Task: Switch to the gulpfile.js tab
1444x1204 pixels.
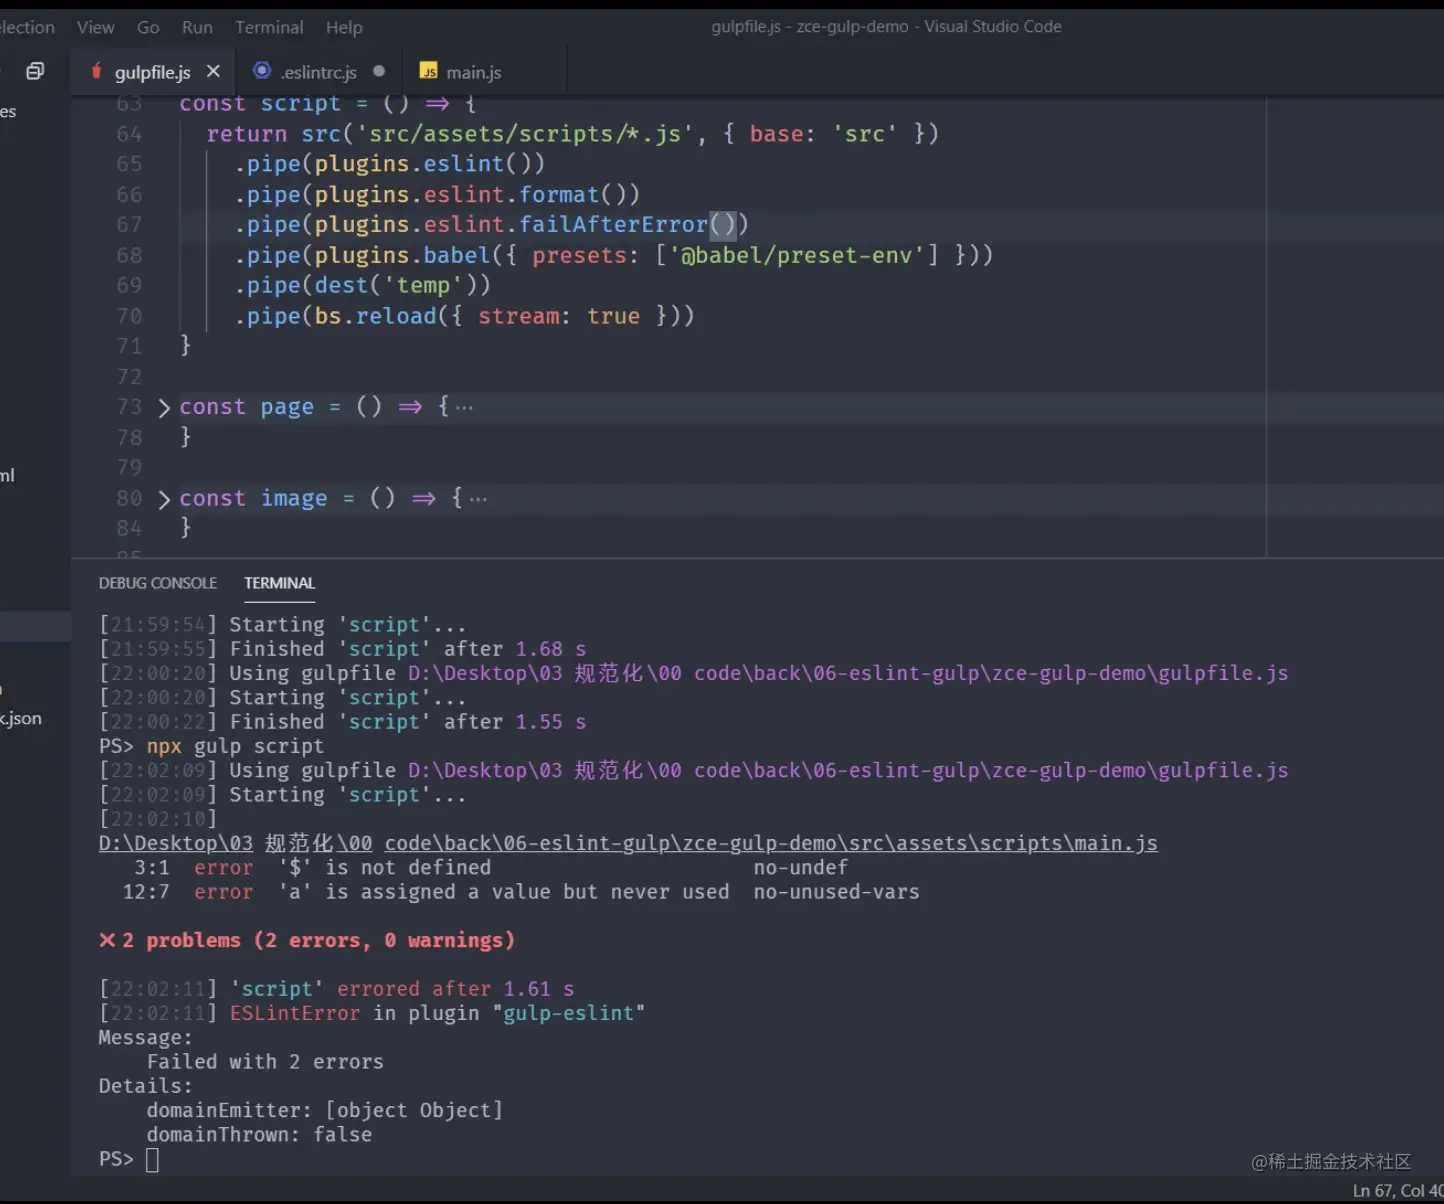Action: (x=153, y=72)
